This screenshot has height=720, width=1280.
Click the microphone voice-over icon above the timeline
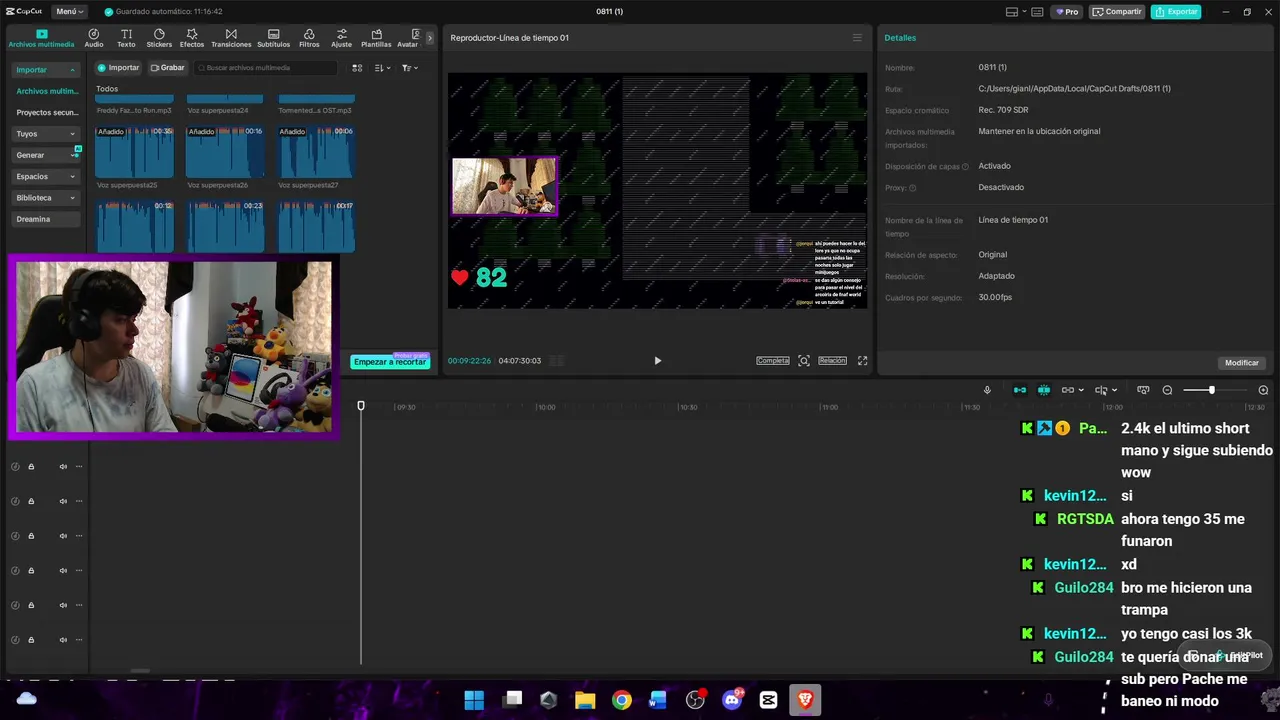987,390
